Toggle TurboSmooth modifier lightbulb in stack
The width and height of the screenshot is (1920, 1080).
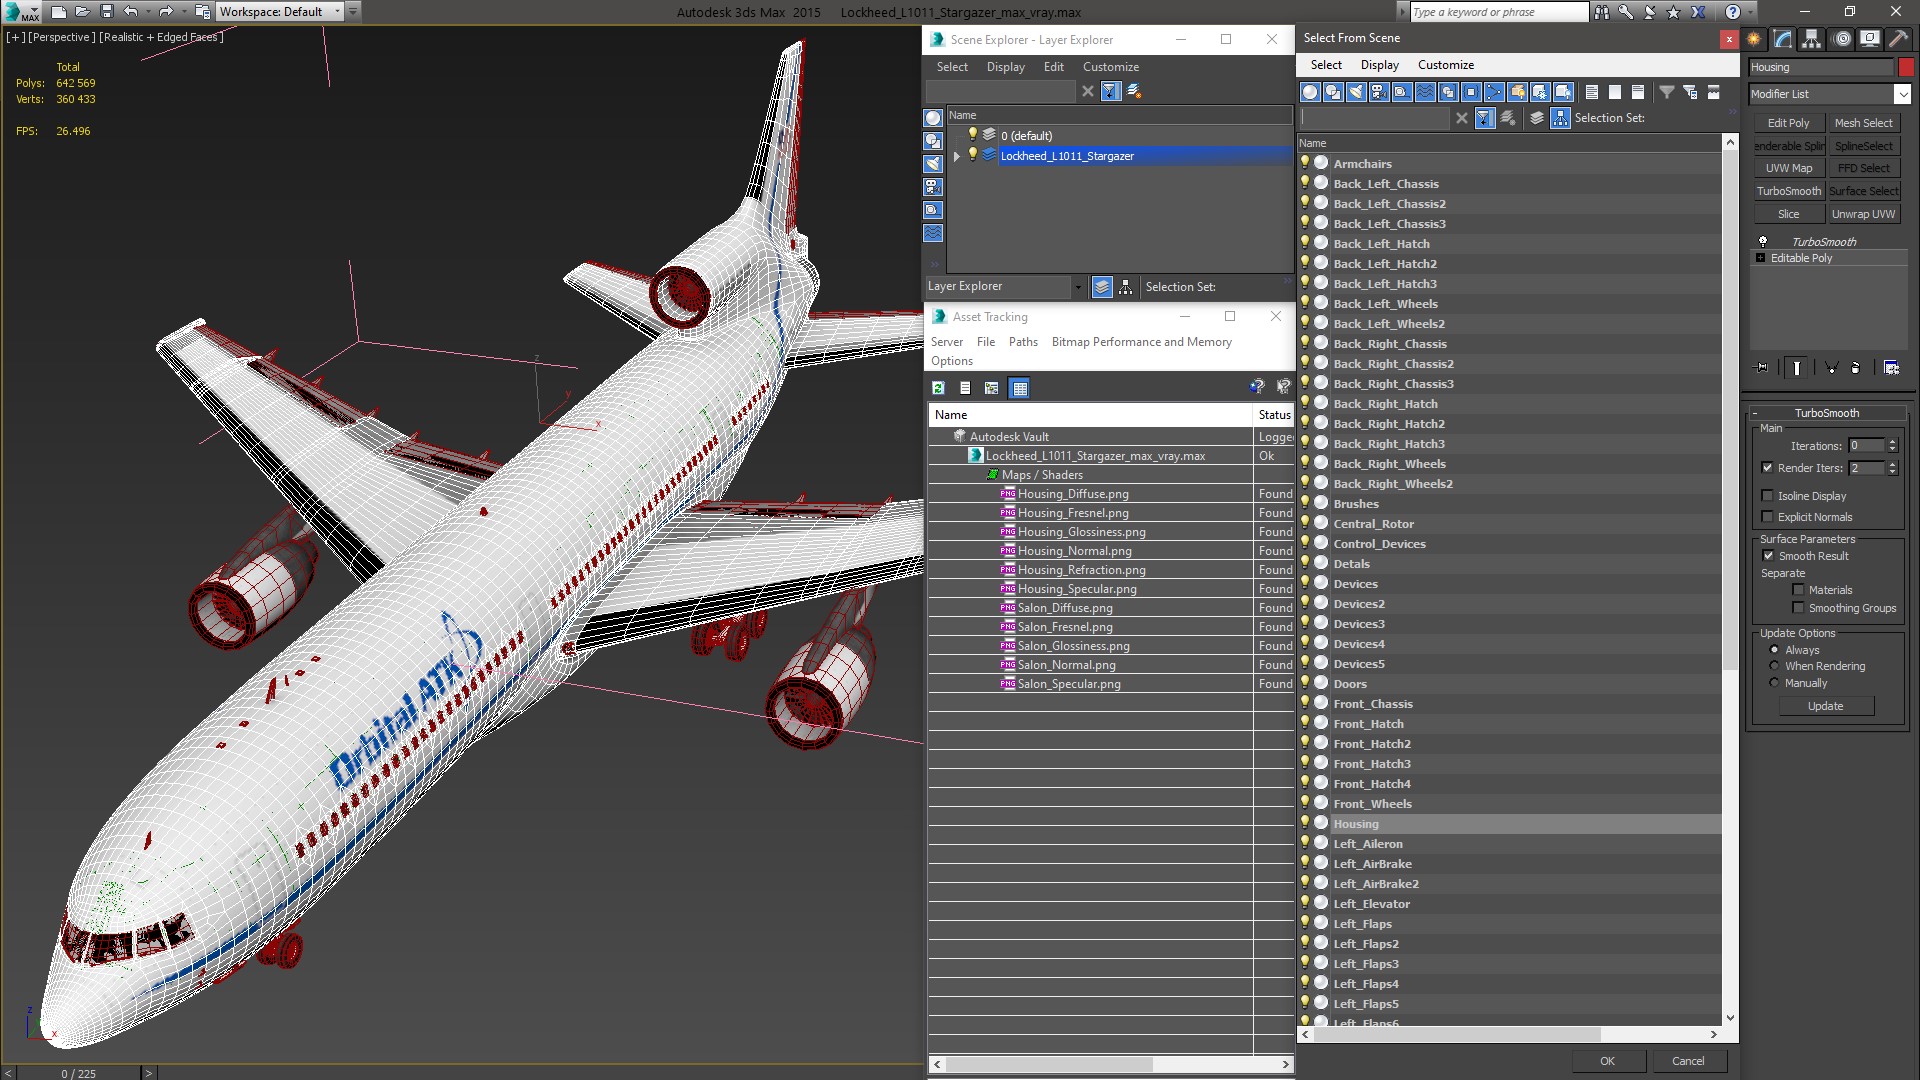[x=1763, y=242]
